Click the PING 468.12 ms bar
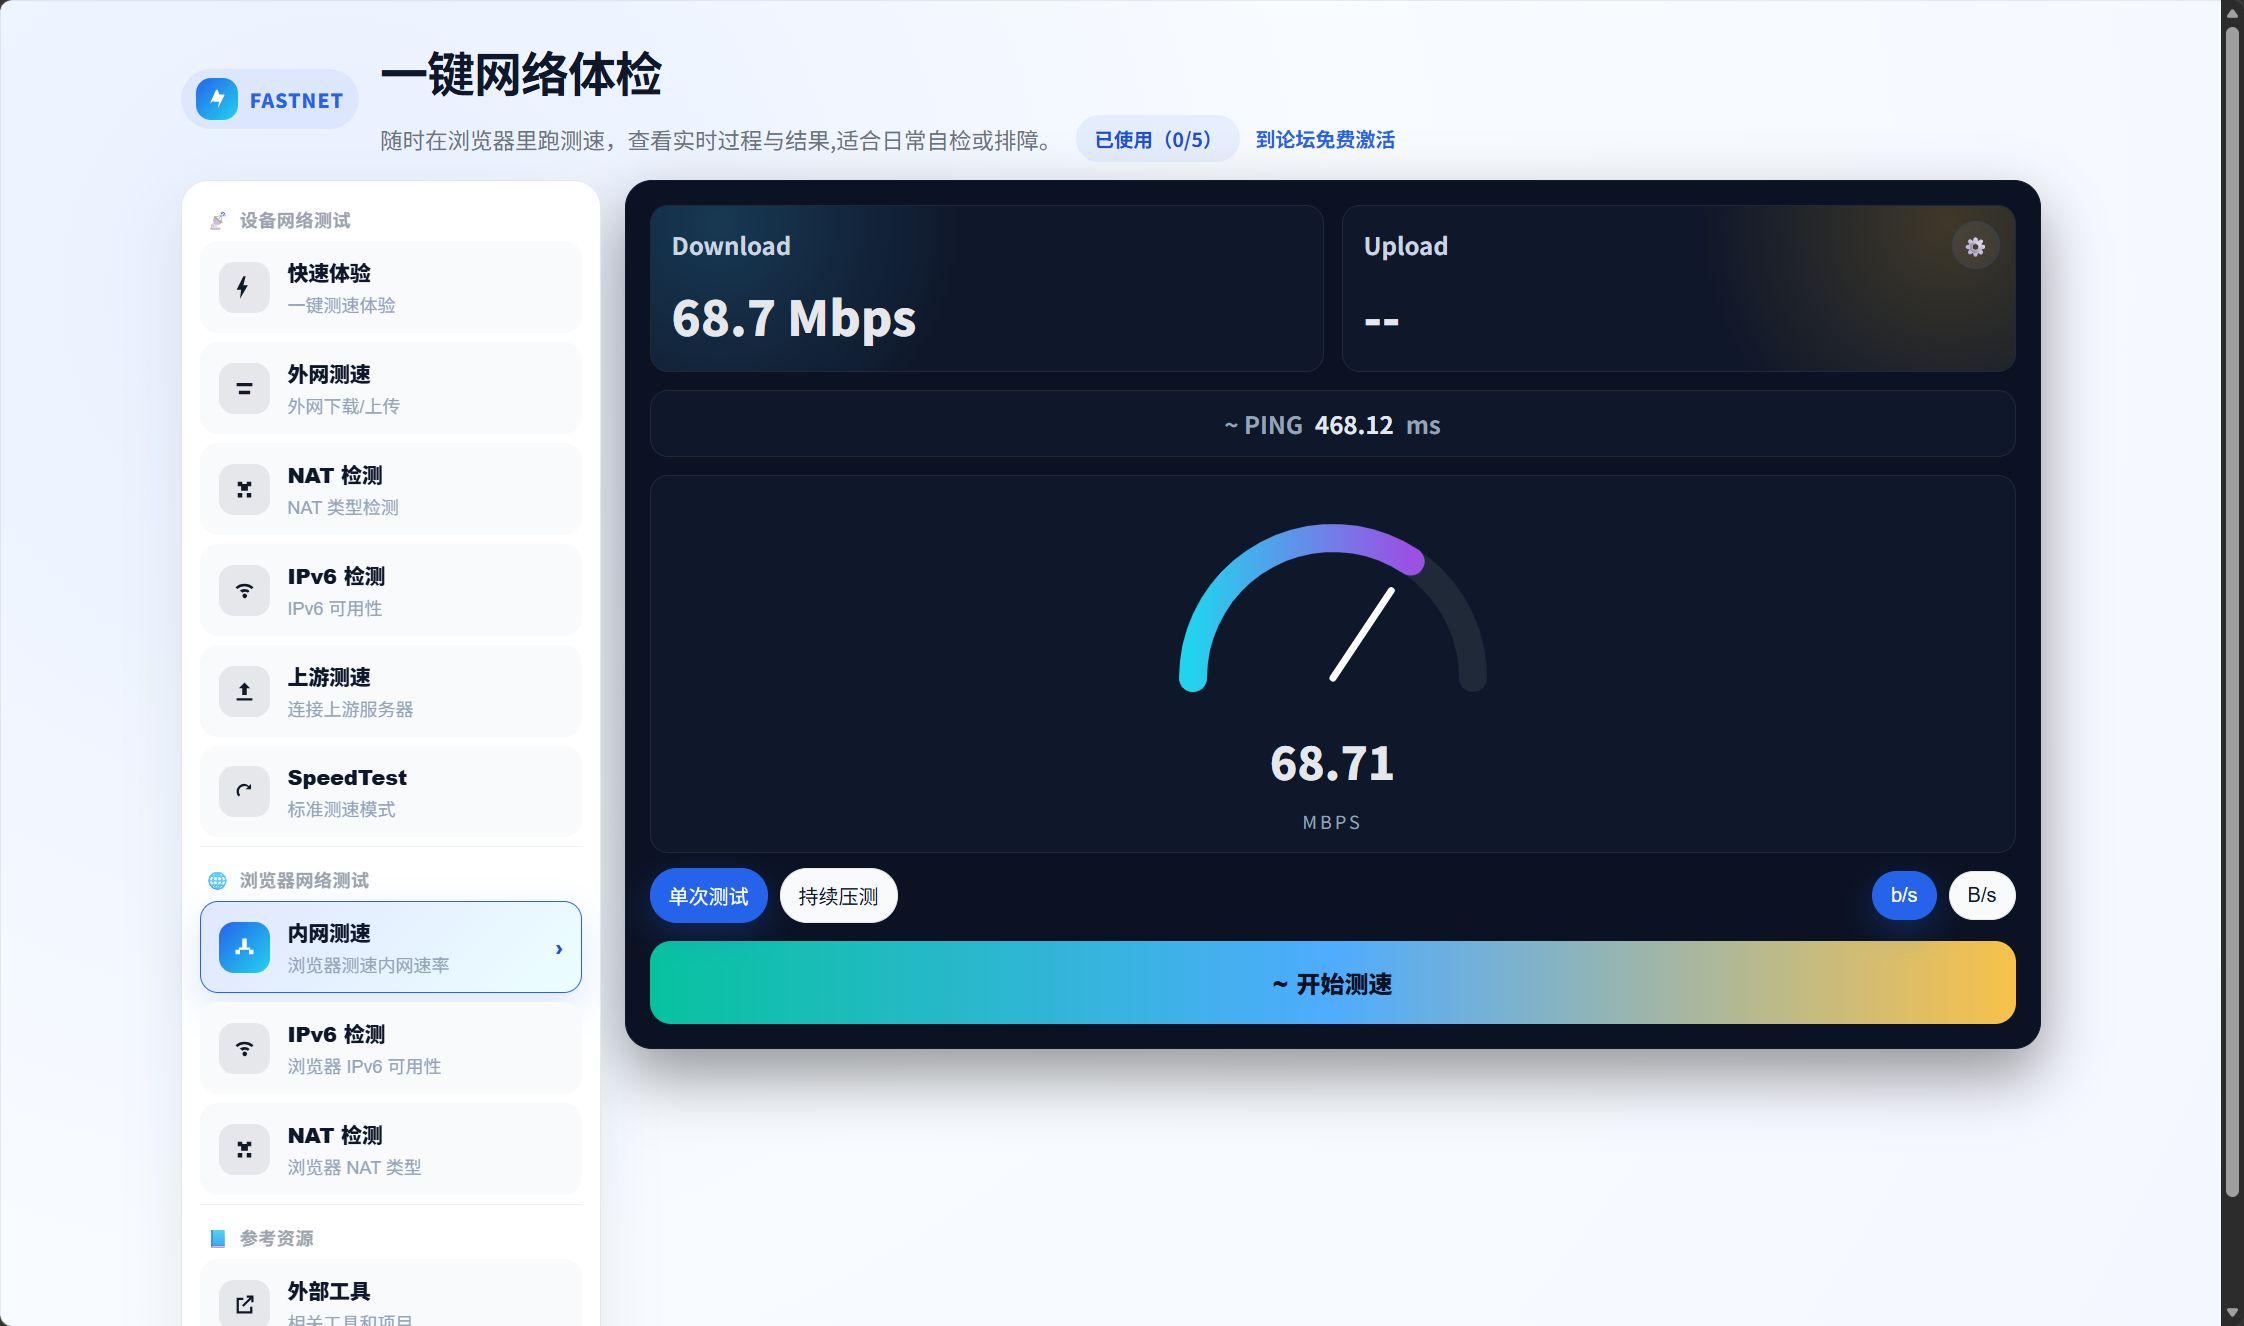The image size is (2244, 1326). pyautogui.click(x=1332, y=424)
